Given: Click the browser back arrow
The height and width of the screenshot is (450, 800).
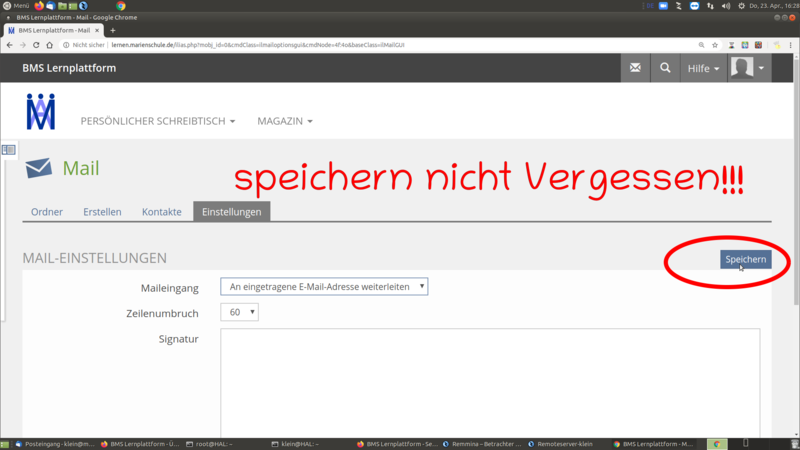Looking at the screenshot, I should 9,45.
